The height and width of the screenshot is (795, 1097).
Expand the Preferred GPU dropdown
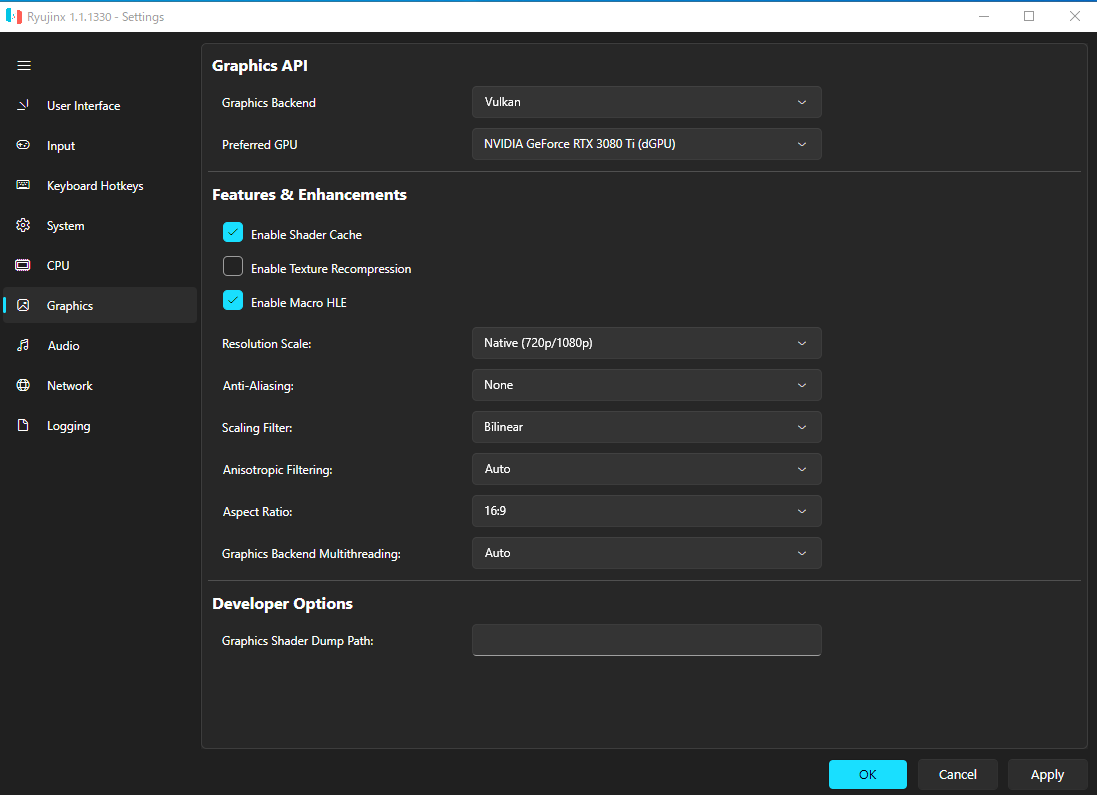646,144
